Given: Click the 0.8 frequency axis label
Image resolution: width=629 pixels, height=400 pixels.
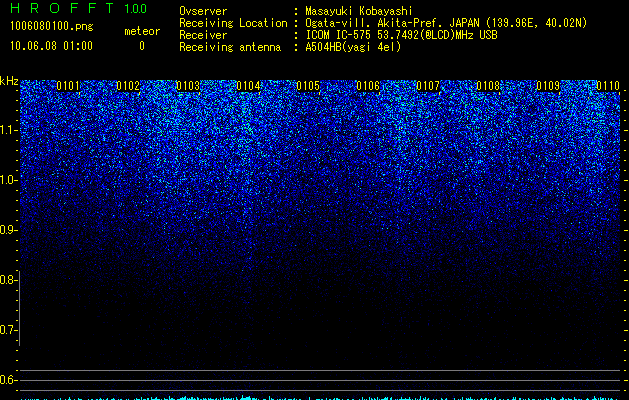Looking at the screenshot, I should coord(8,280).
